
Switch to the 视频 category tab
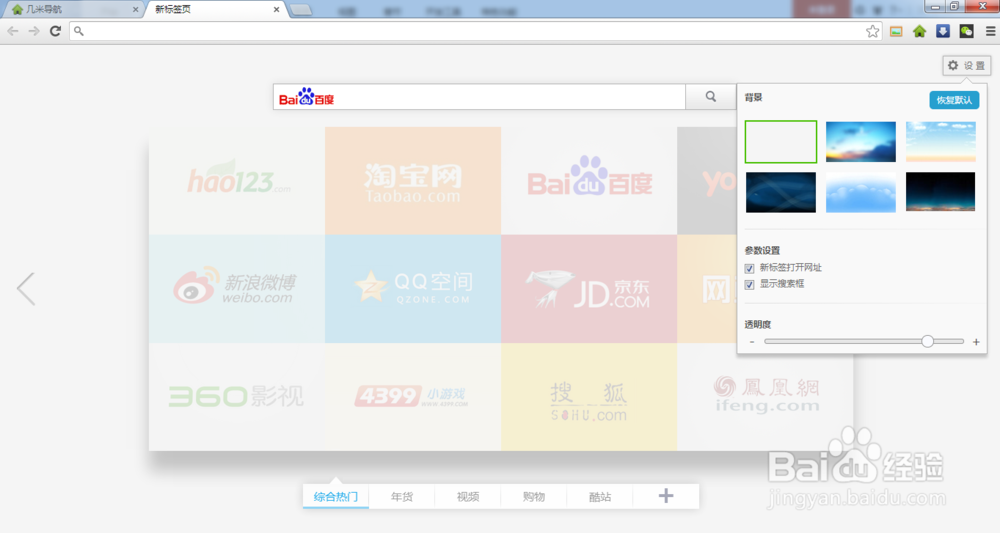(x=468, y=497)
